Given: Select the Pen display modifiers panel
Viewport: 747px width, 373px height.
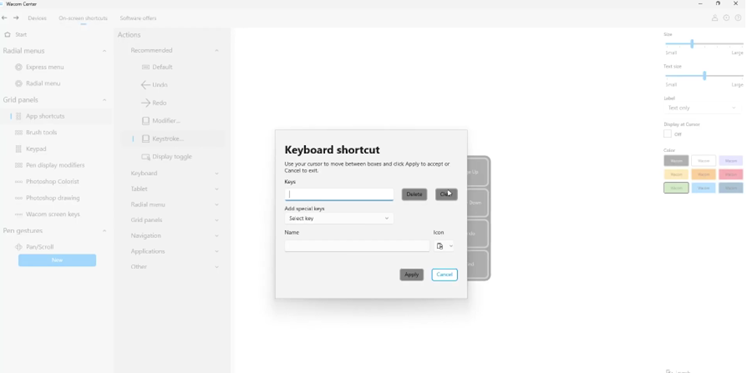Looking at the screenshot, I should [x=55, y=165].
